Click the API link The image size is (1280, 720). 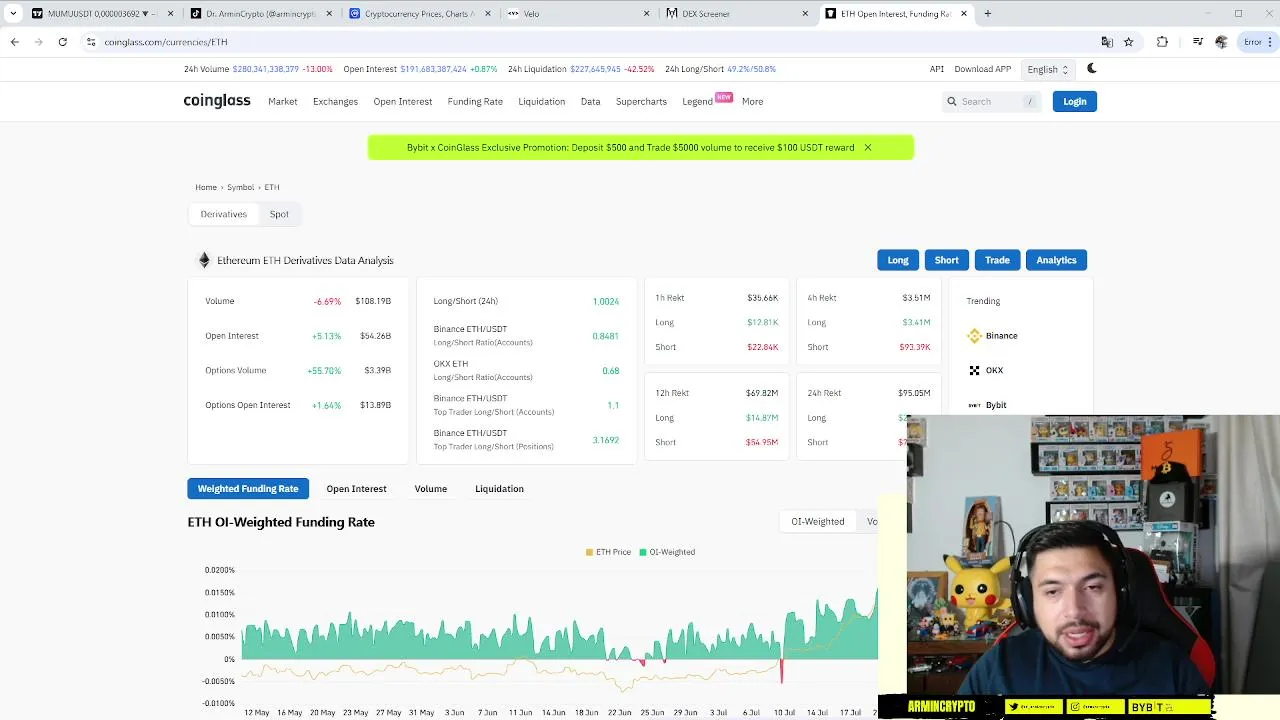937,69
